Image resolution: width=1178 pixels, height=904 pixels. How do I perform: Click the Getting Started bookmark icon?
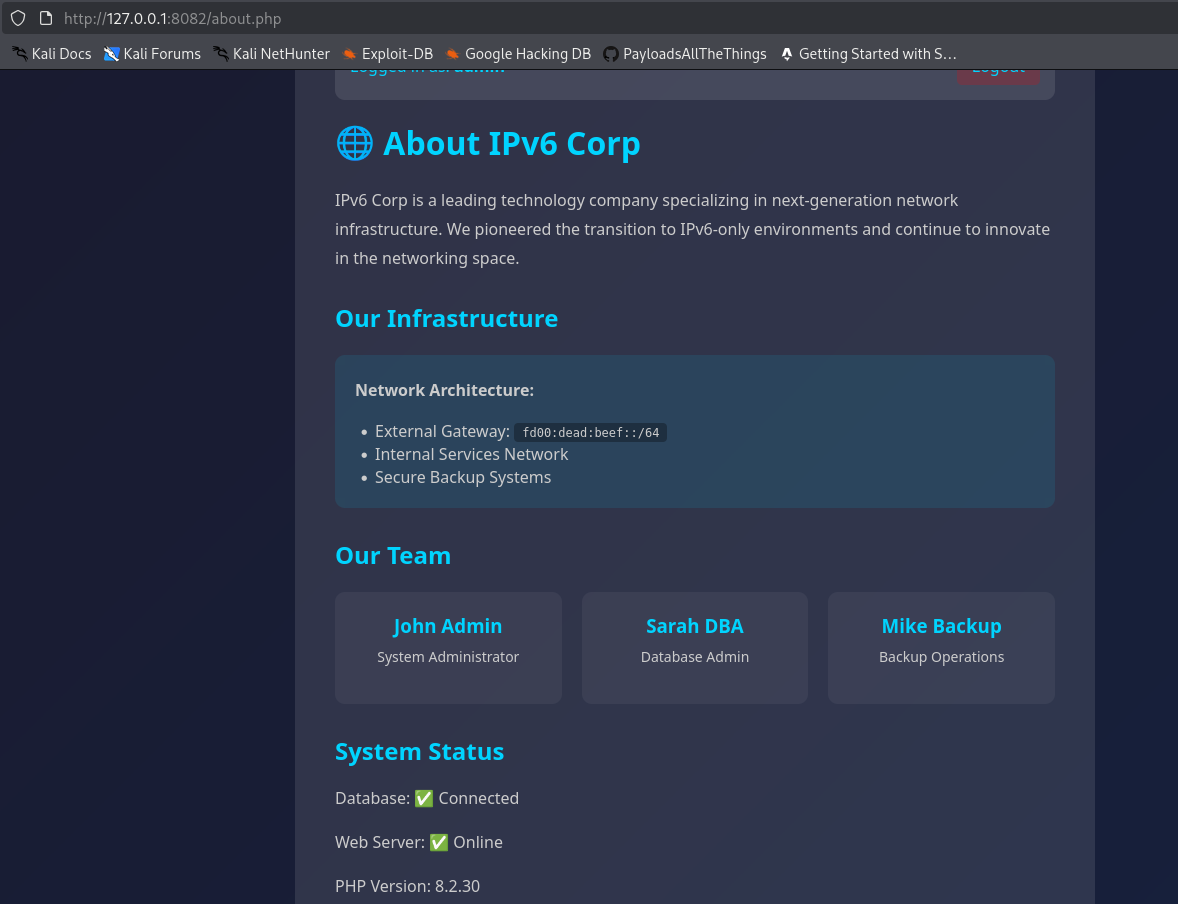tap(787, 54)
